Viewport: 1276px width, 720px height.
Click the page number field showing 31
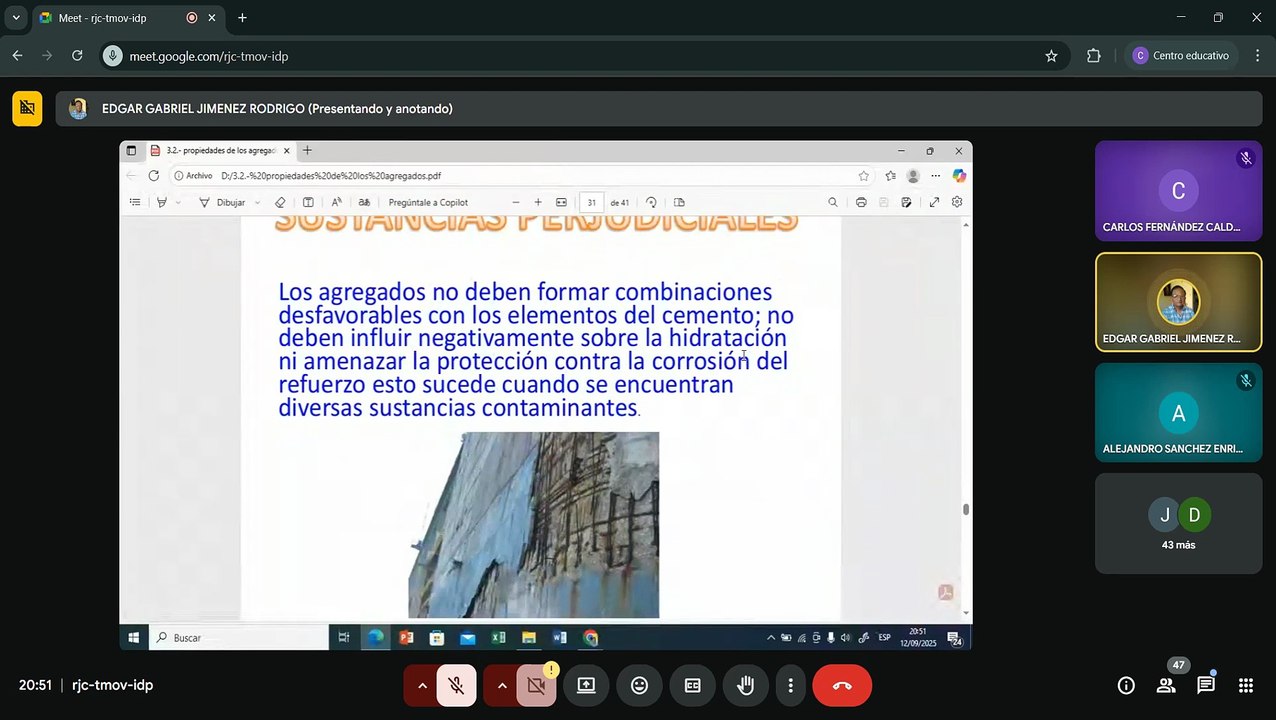[591, 202]
